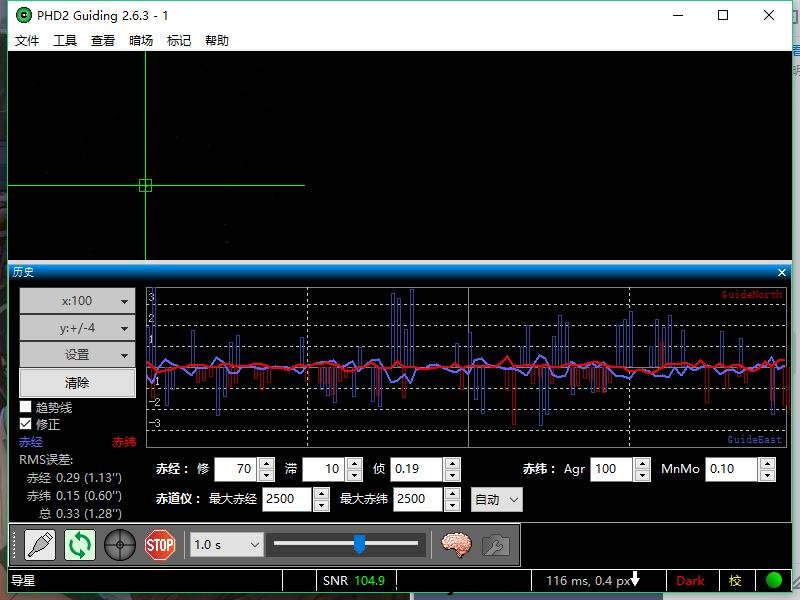Click the 最大赤经 field showing 2500
800x600 pixels.
pos(287,499)
